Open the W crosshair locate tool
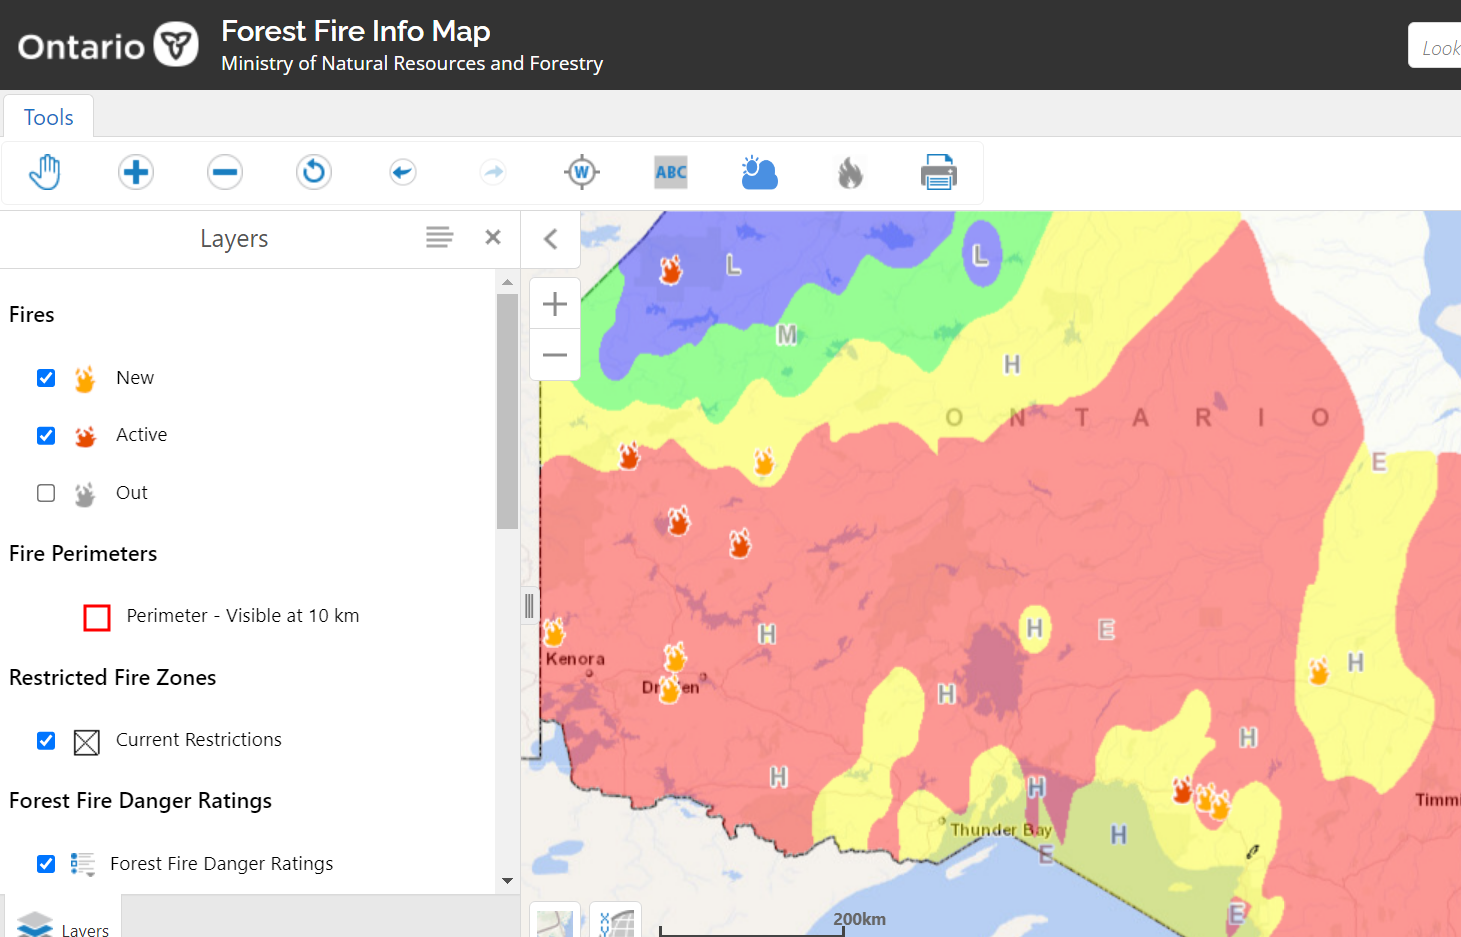This screenshot has width=1461, height=937. click(581, 172)
